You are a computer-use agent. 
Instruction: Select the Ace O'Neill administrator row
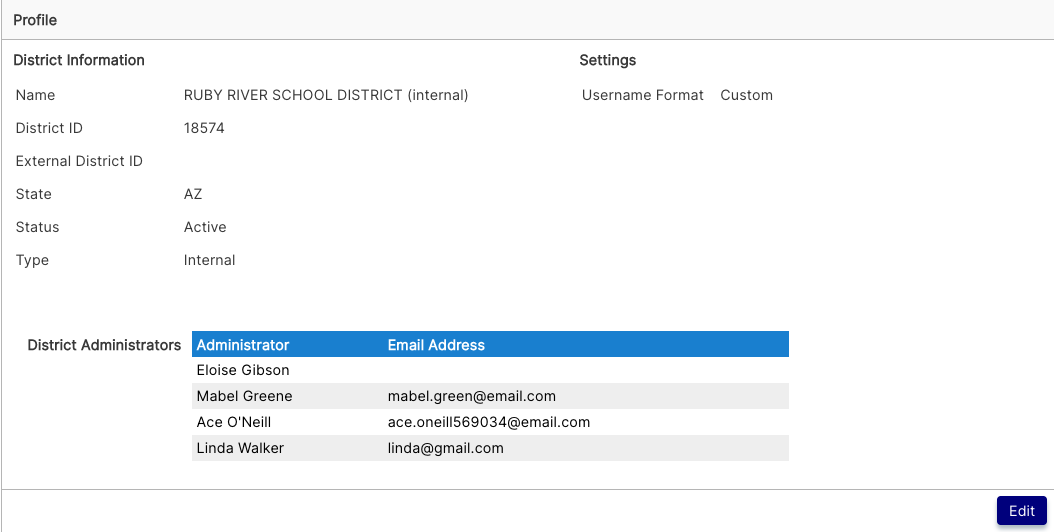(490, 422)
